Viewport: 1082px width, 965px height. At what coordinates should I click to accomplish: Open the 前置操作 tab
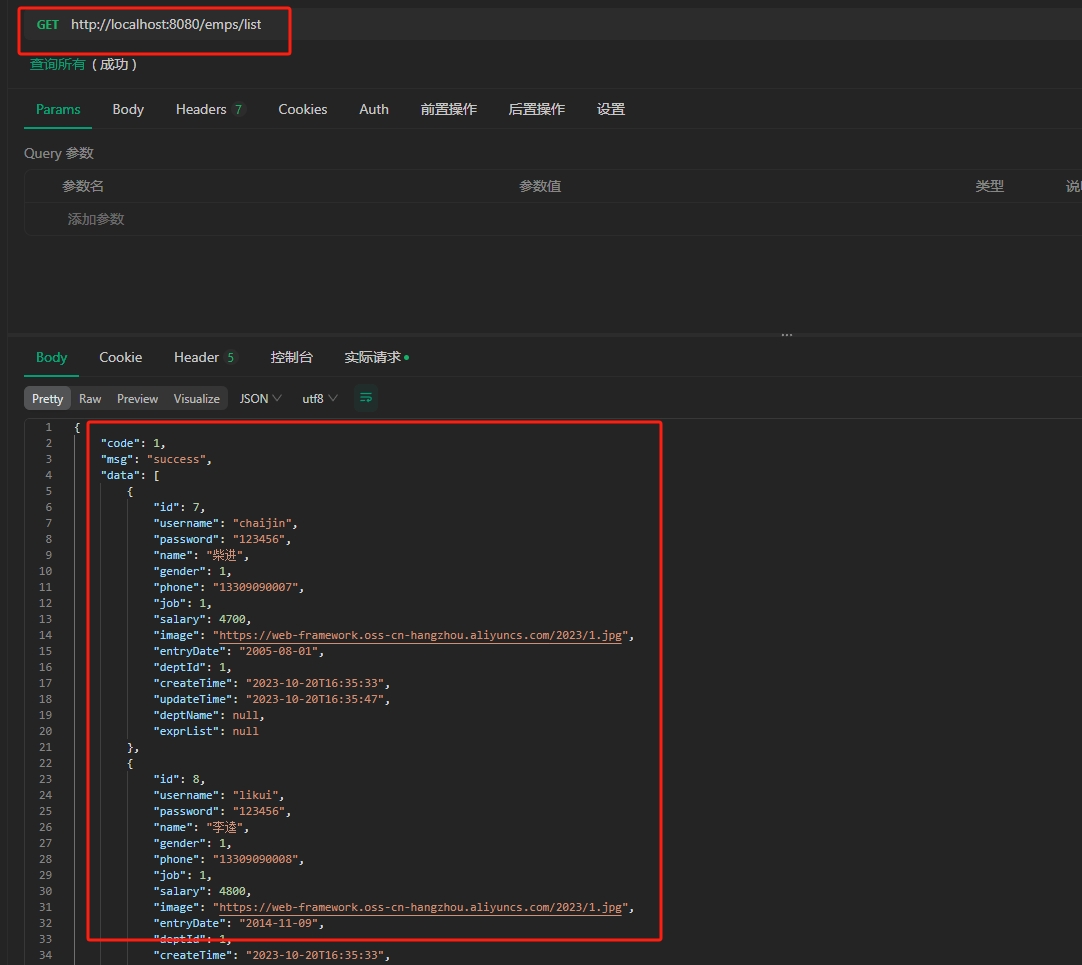[448, 110]
